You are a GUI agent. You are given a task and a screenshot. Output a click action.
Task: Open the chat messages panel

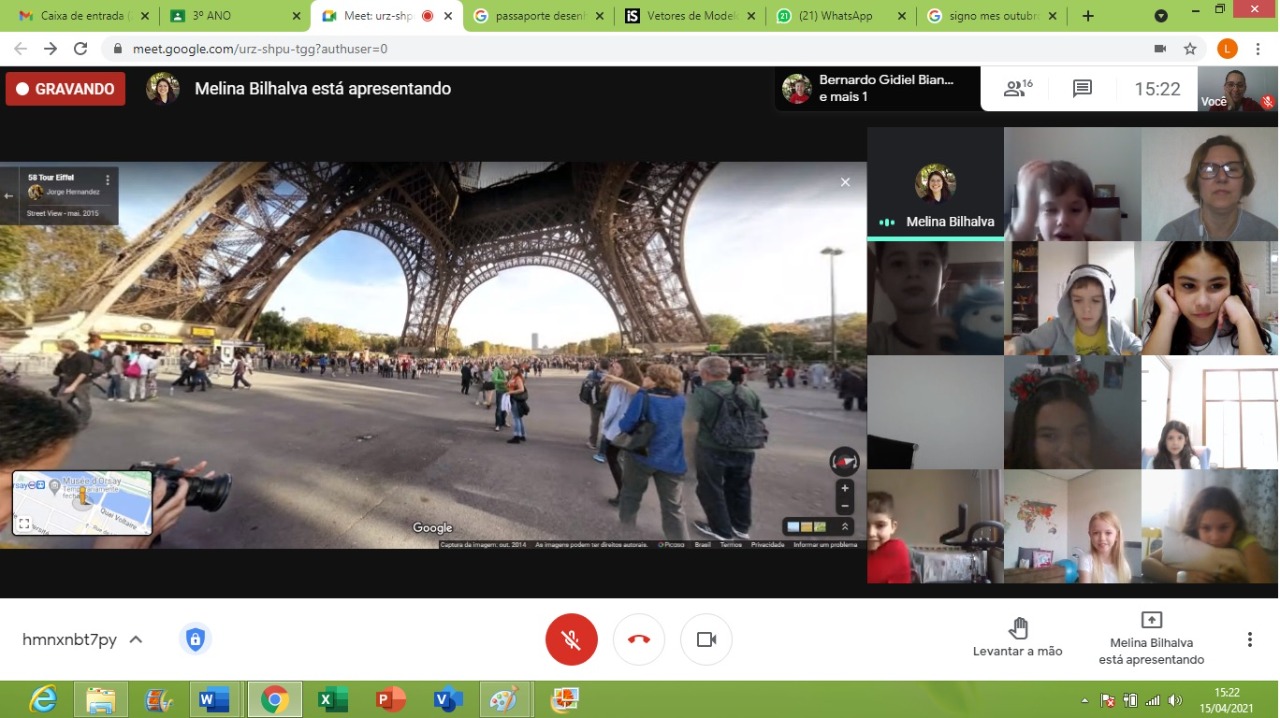[1082, 89]
